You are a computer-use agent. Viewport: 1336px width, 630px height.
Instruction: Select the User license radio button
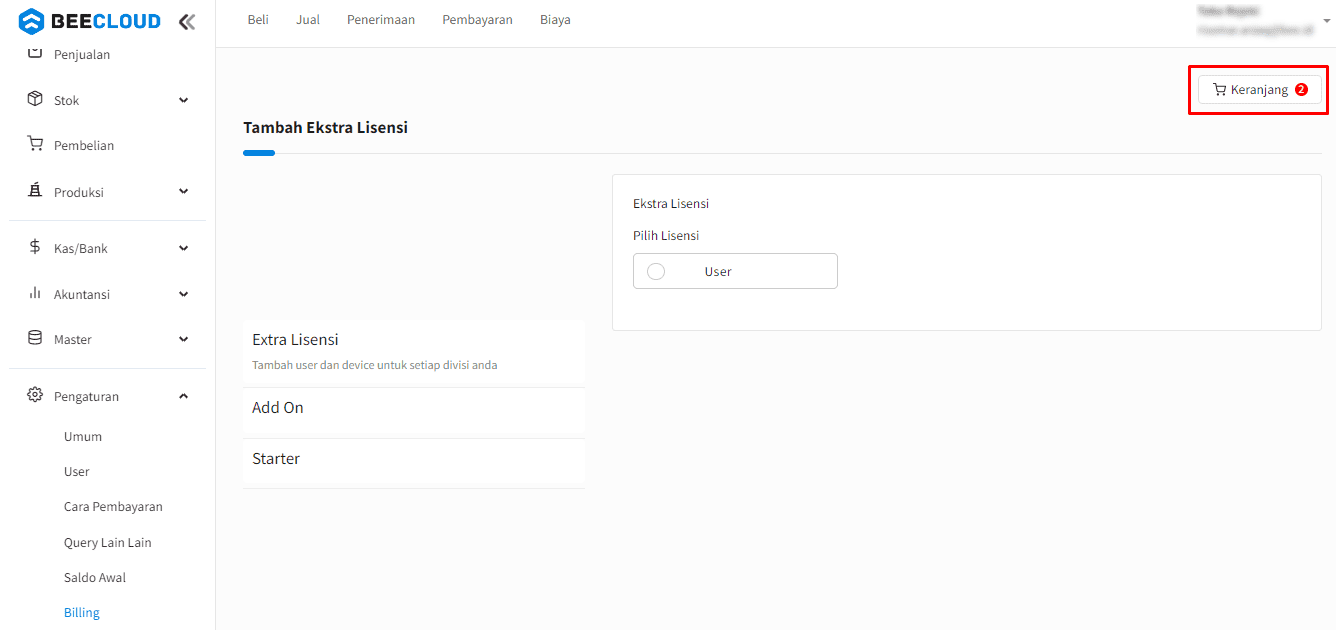[x=656, y=272]
